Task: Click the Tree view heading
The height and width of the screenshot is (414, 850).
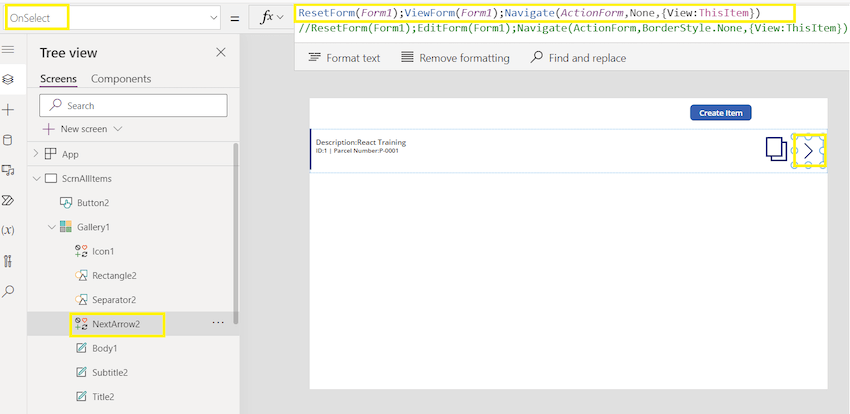Action: [68, 53]
